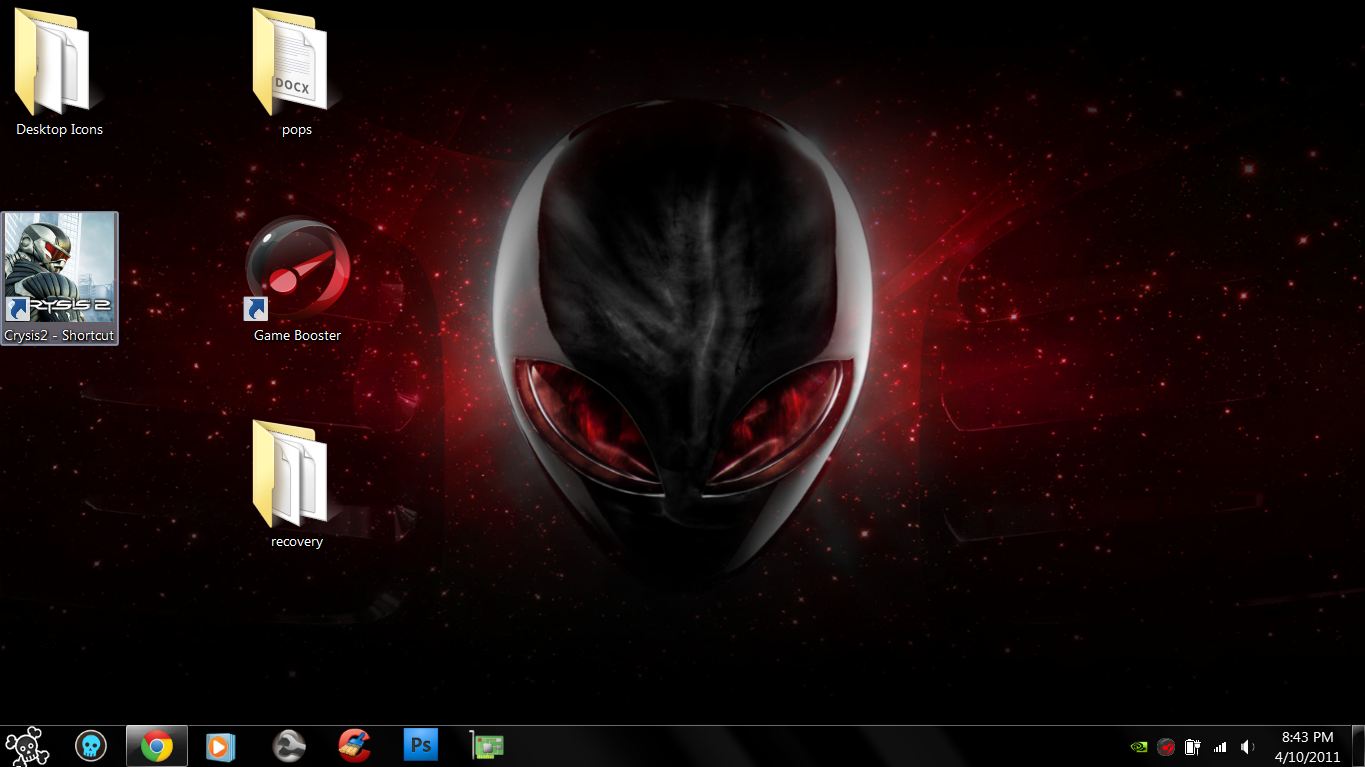
Task: Select the Game Booster shortcut
Action: point(297,280)
